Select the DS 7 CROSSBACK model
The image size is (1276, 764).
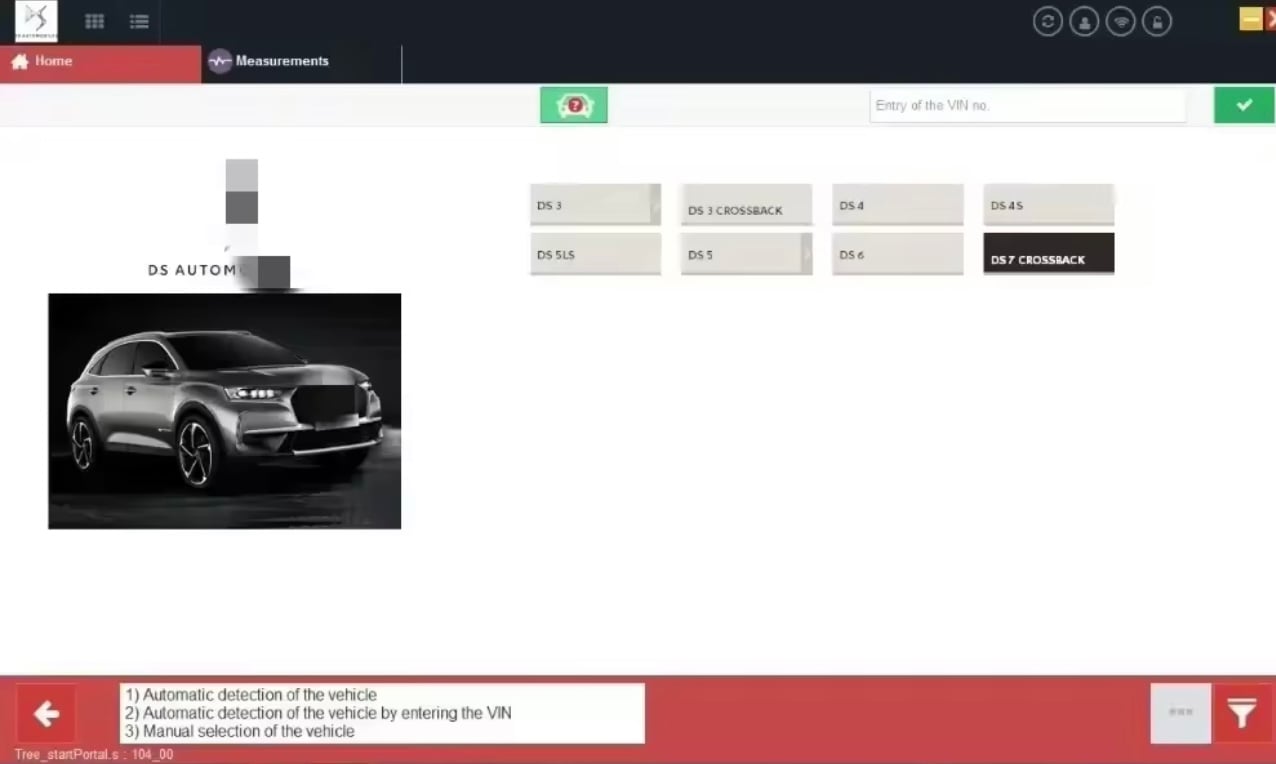coord(1049,253)
